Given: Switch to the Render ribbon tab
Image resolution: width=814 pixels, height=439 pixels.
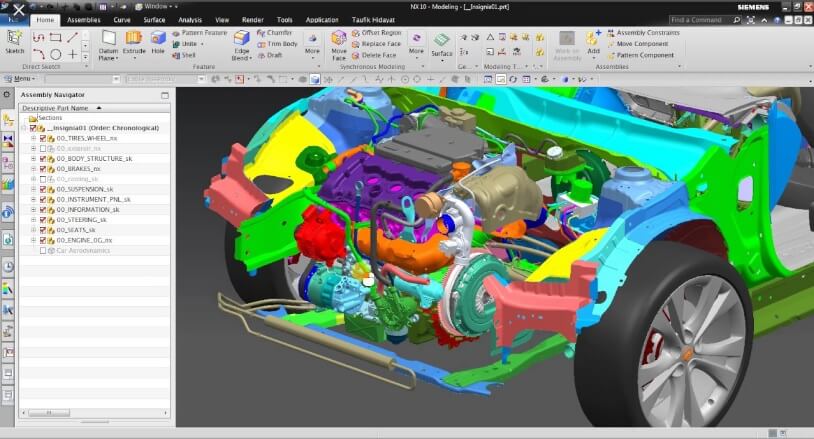Looking at the screenshot, I should point(253,20).
